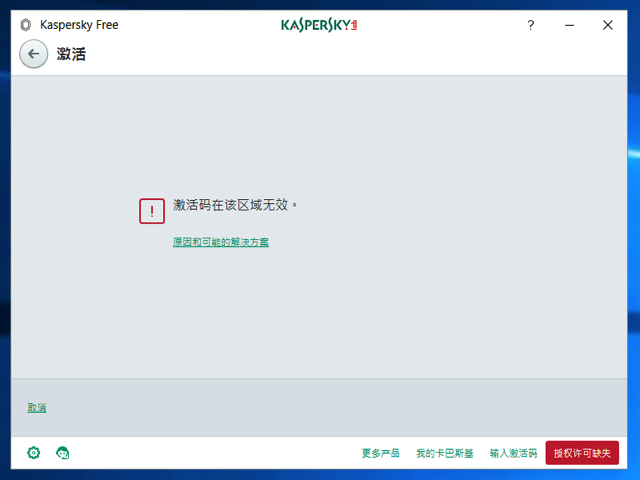Viewport: 640px width, 480px height.
Task: Click the Kaspersky logo at top center
Action: [319, 25]
